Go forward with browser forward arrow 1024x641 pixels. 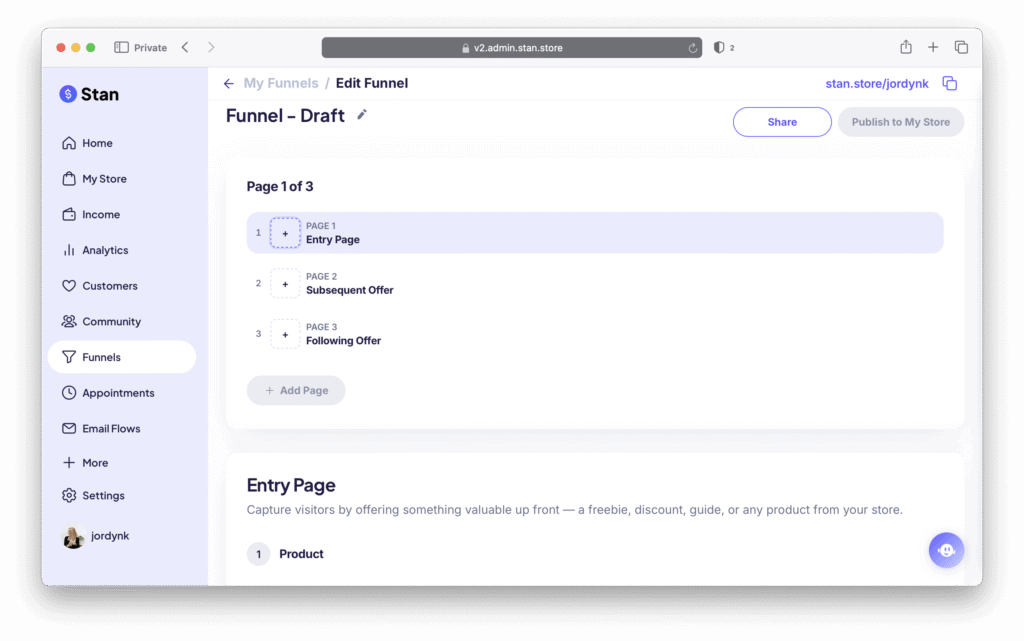(211, 48)
